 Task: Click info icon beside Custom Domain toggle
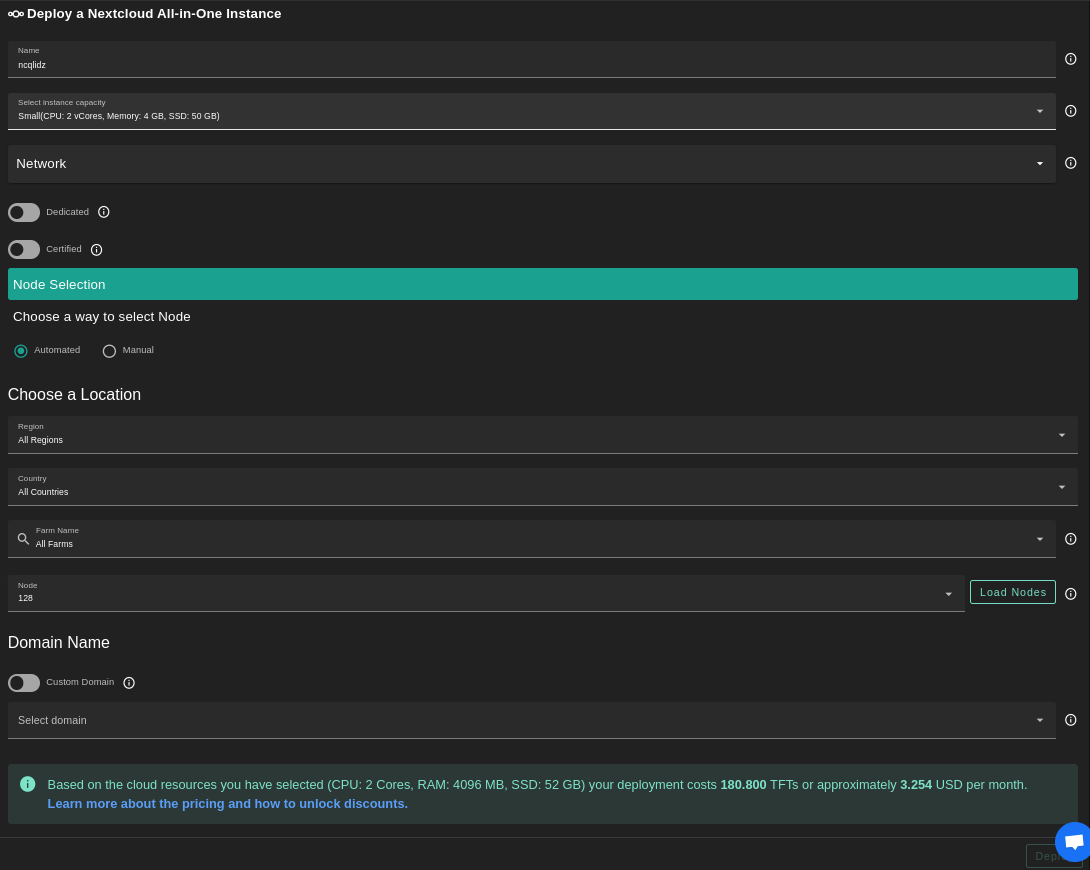click(x=129, y=683)
